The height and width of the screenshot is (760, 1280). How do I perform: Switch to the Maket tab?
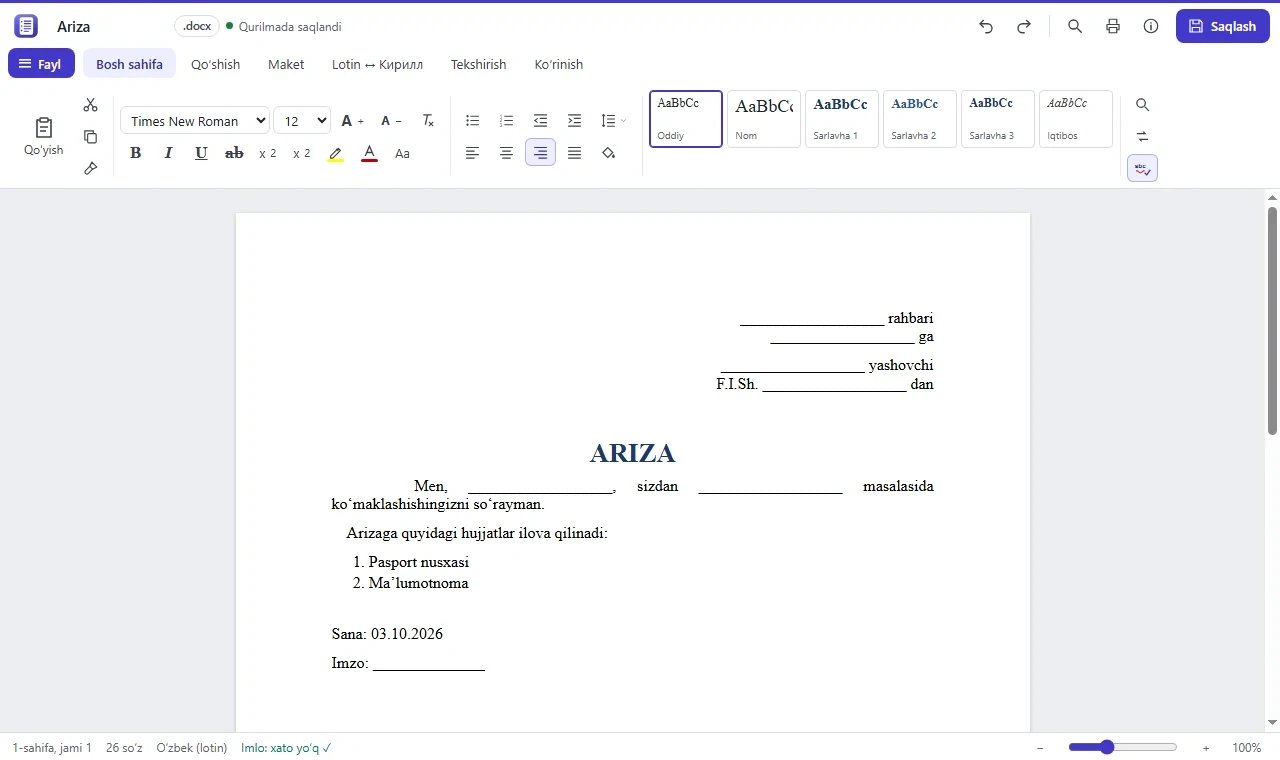pyautogui.click(x=286, y=64)
